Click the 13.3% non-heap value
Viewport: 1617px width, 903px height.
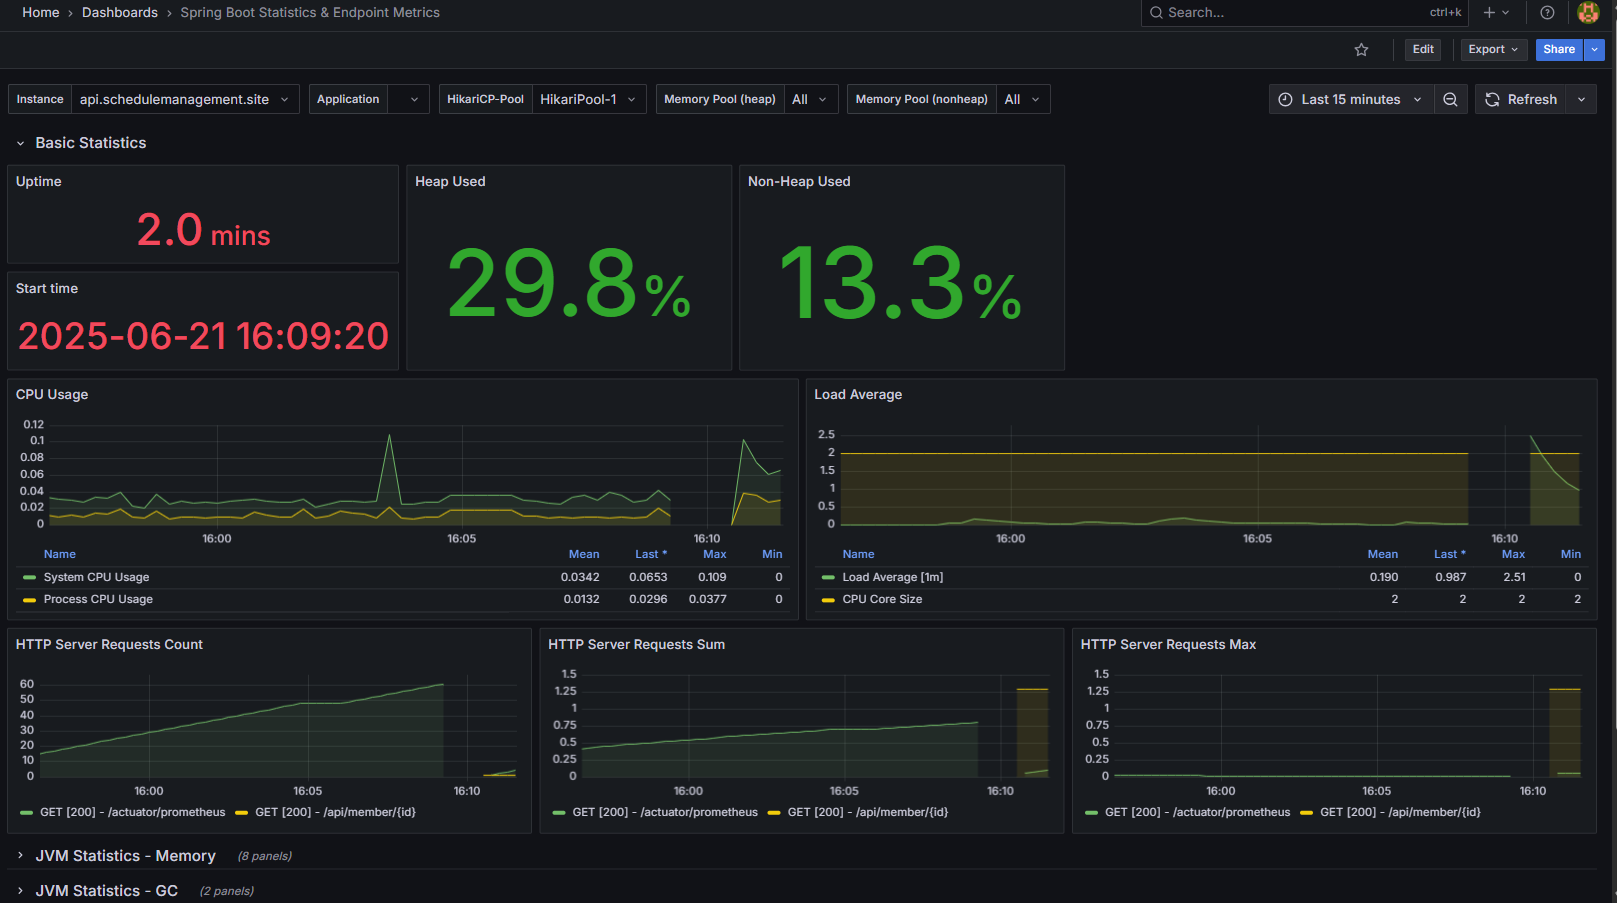pos(901,284)
